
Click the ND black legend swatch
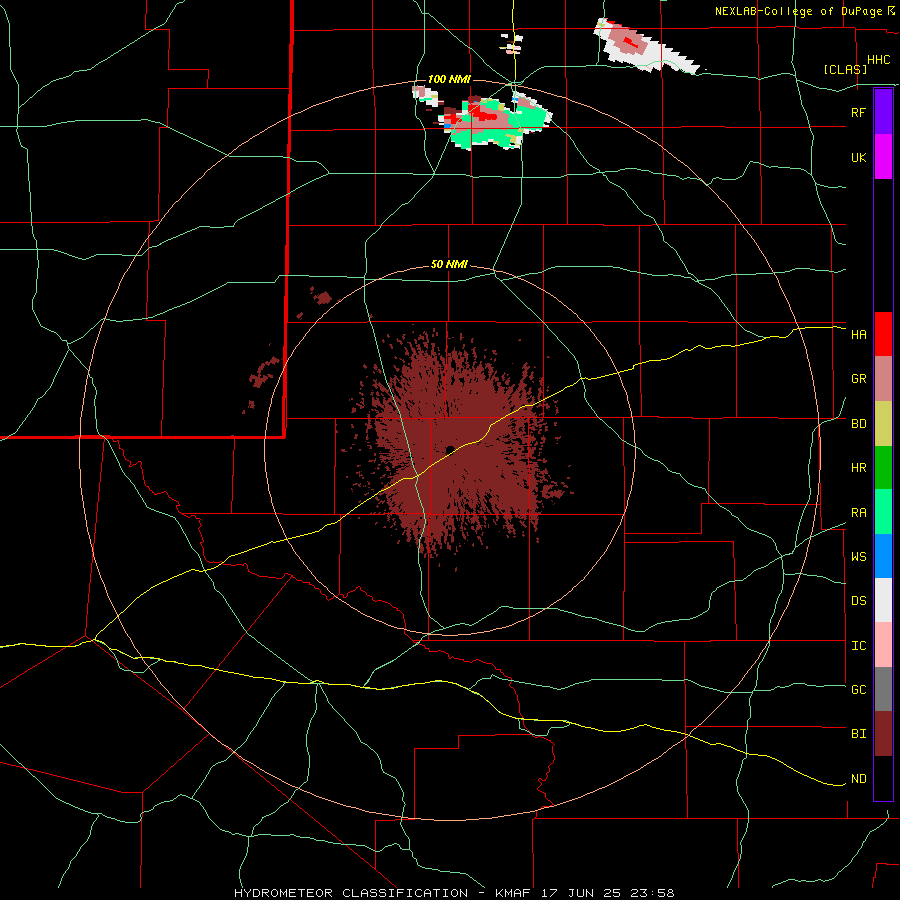coord(883,778)
